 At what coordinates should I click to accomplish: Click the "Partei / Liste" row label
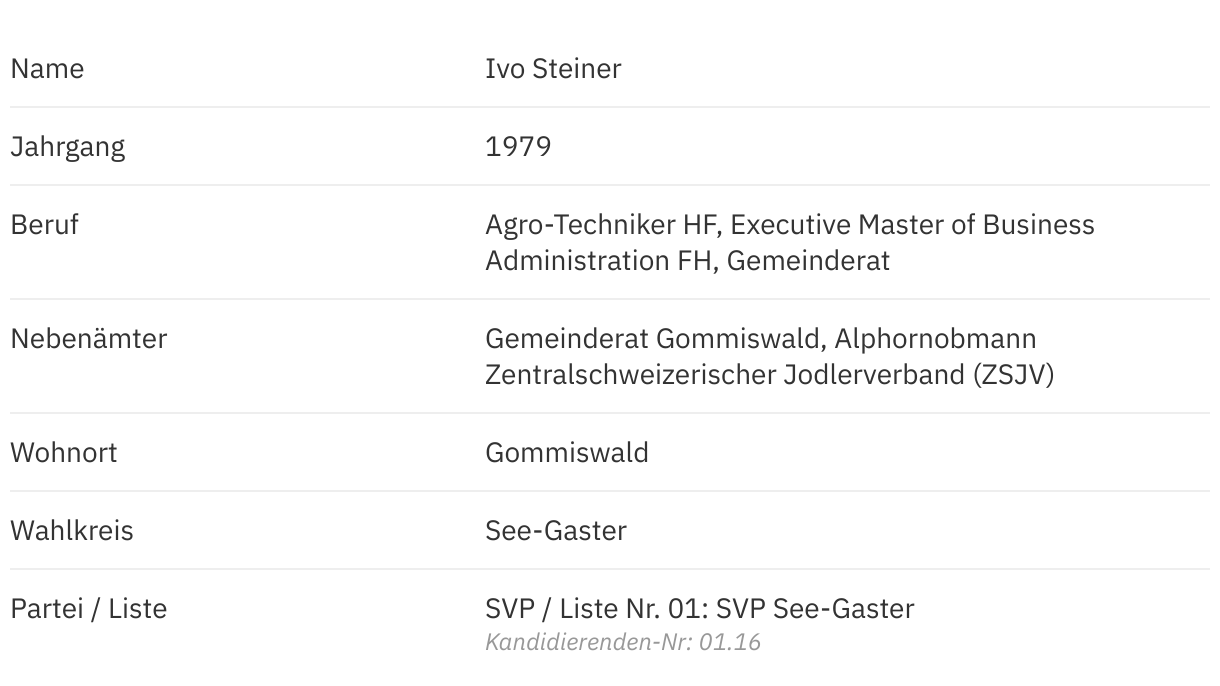coord(89,609)
